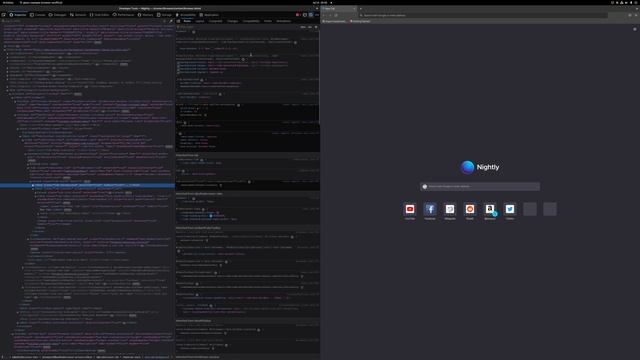Open the Performance panel tab
This screenshot has width=640, height=360.
[123, 15]
